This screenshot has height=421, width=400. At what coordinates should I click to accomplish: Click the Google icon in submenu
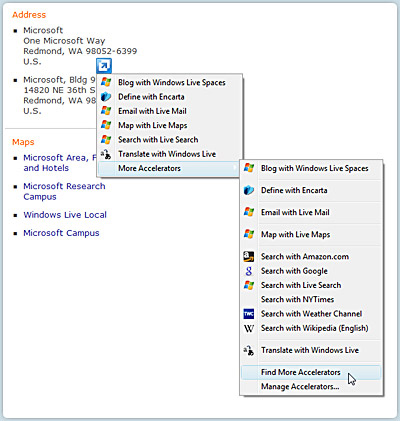(249, 271)
